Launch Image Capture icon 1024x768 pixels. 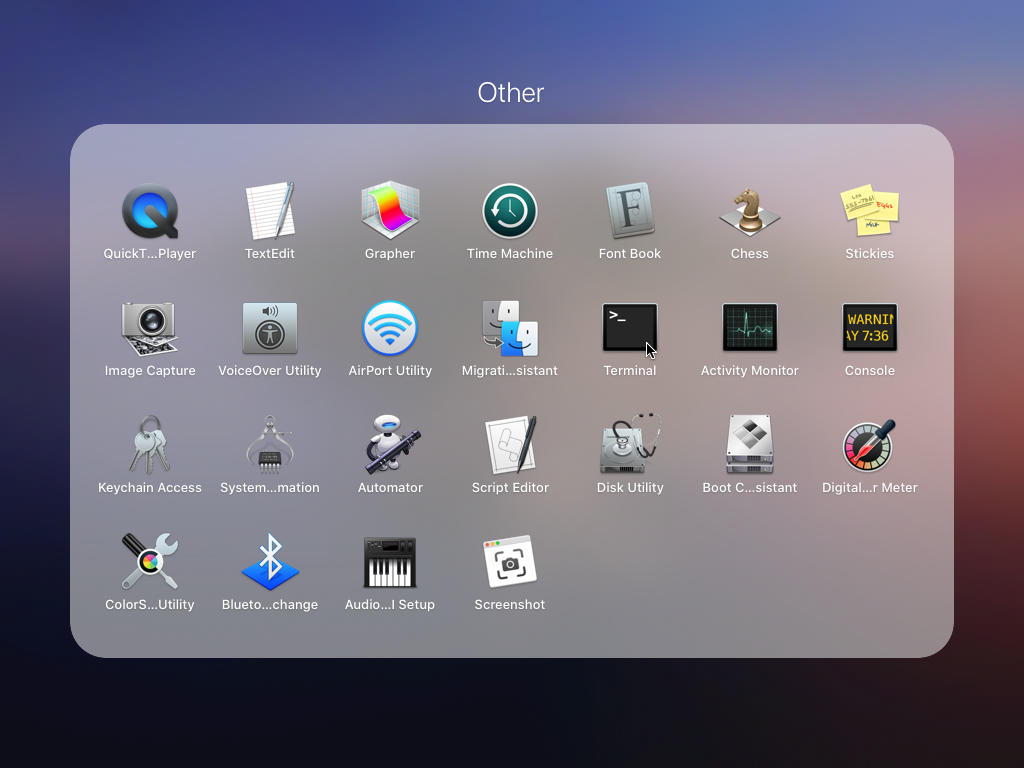(150, 328)
